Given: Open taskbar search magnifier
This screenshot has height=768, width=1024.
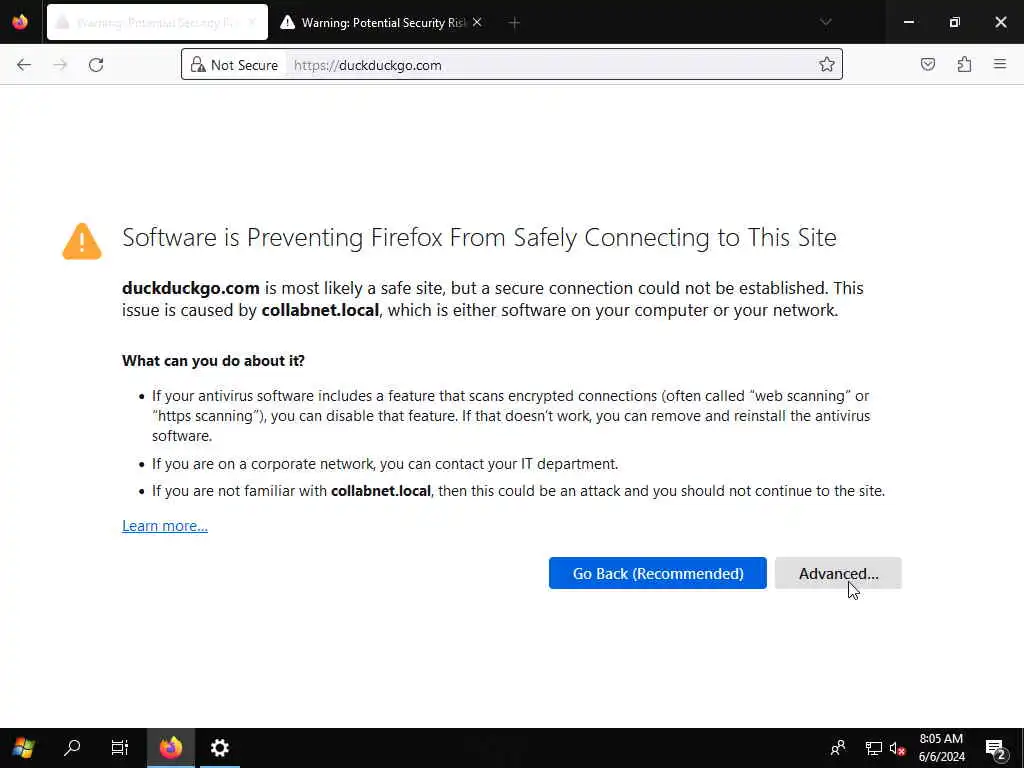Looking at the screenshot, I should point(72,747).
